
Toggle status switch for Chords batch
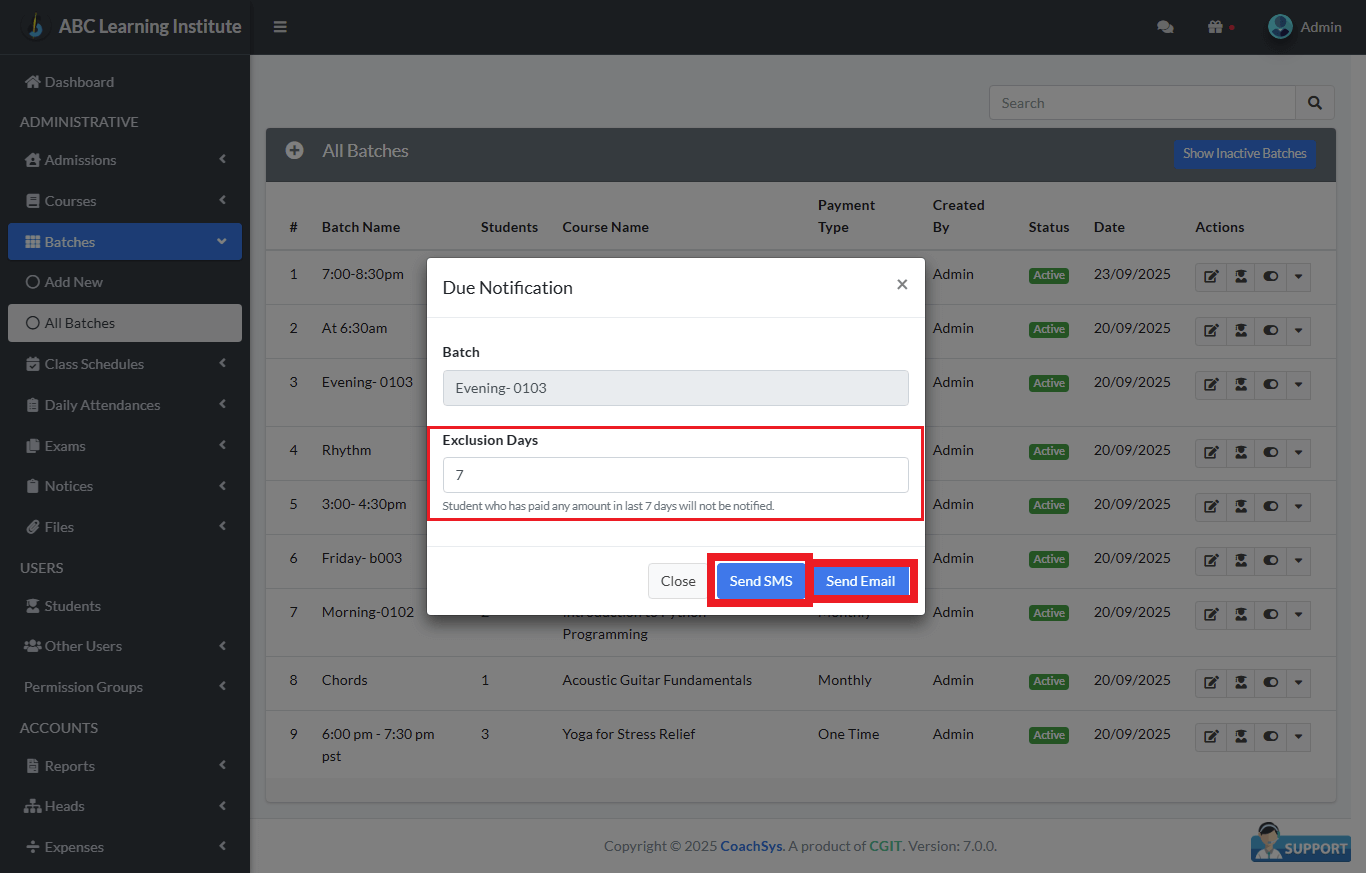(1271, 683)
